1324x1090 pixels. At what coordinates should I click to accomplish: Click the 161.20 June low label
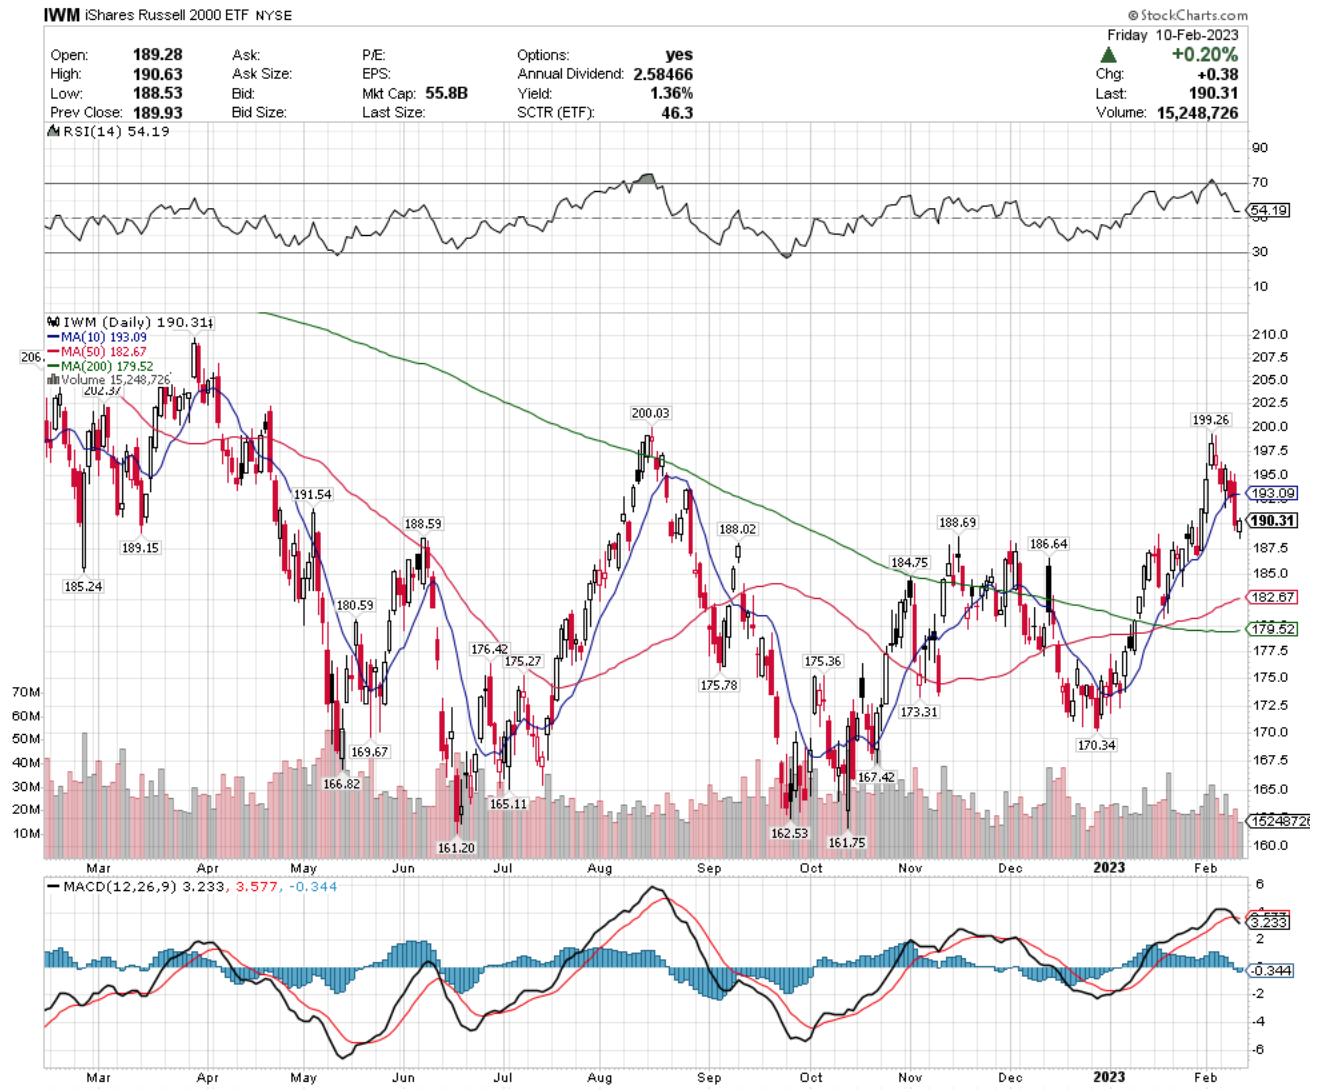(456, 848)
